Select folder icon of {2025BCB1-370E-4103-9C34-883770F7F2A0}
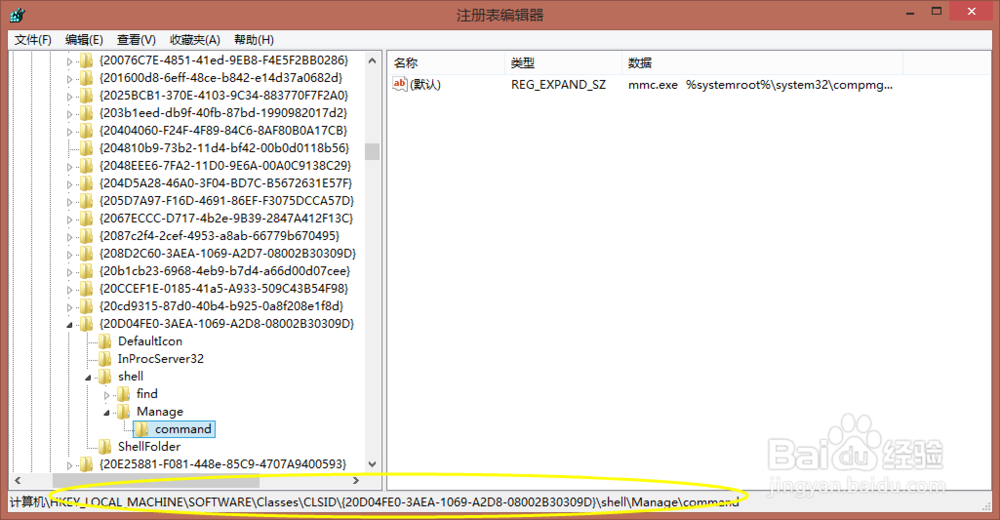 tap(86, 96)
